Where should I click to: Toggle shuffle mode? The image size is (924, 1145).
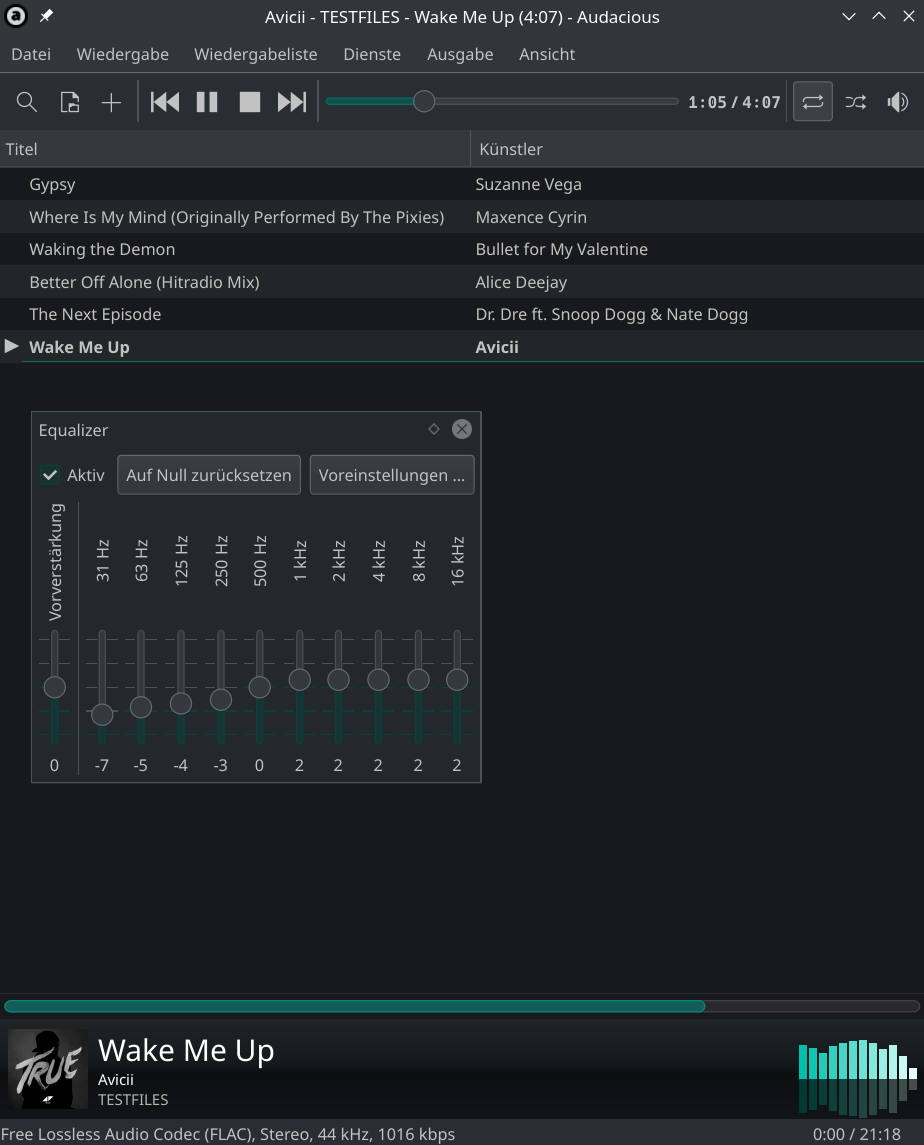[855, 102]
